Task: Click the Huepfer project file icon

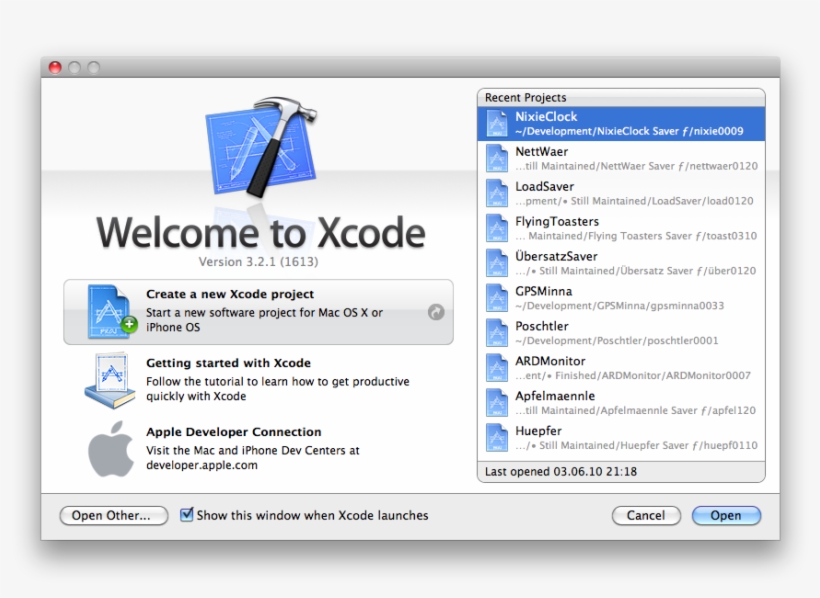Action: [496, 438]
